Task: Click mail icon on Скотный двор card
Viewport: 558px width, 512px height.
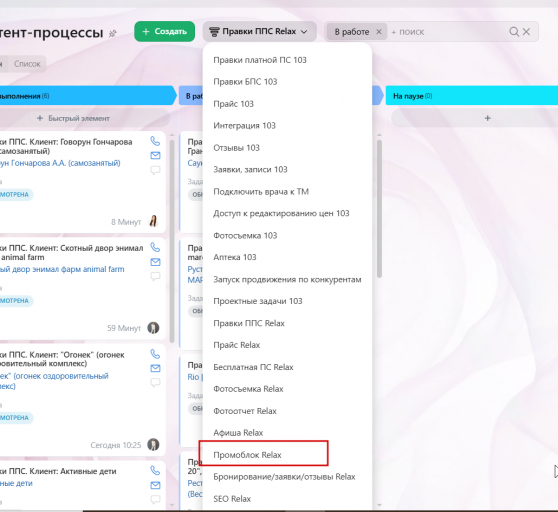Action: [155, 262]
